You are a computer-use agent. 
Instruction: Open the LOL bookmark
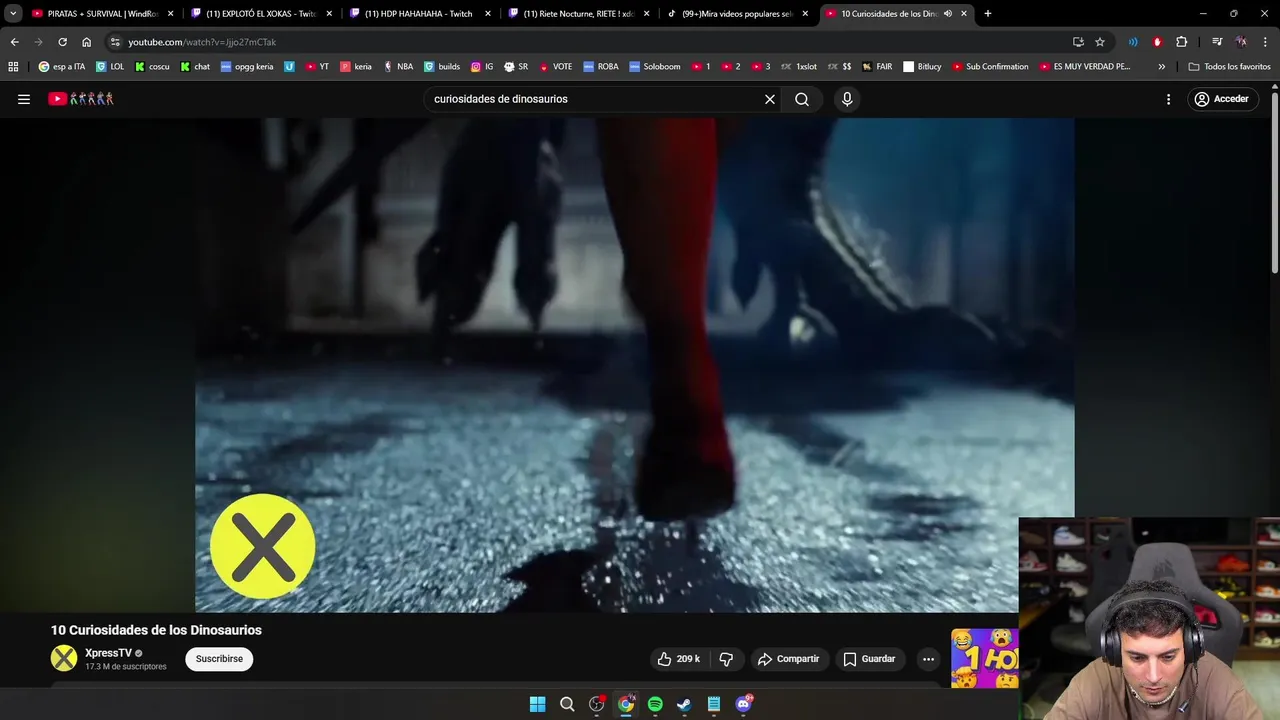pyautogui.click(x=110, y=67)
